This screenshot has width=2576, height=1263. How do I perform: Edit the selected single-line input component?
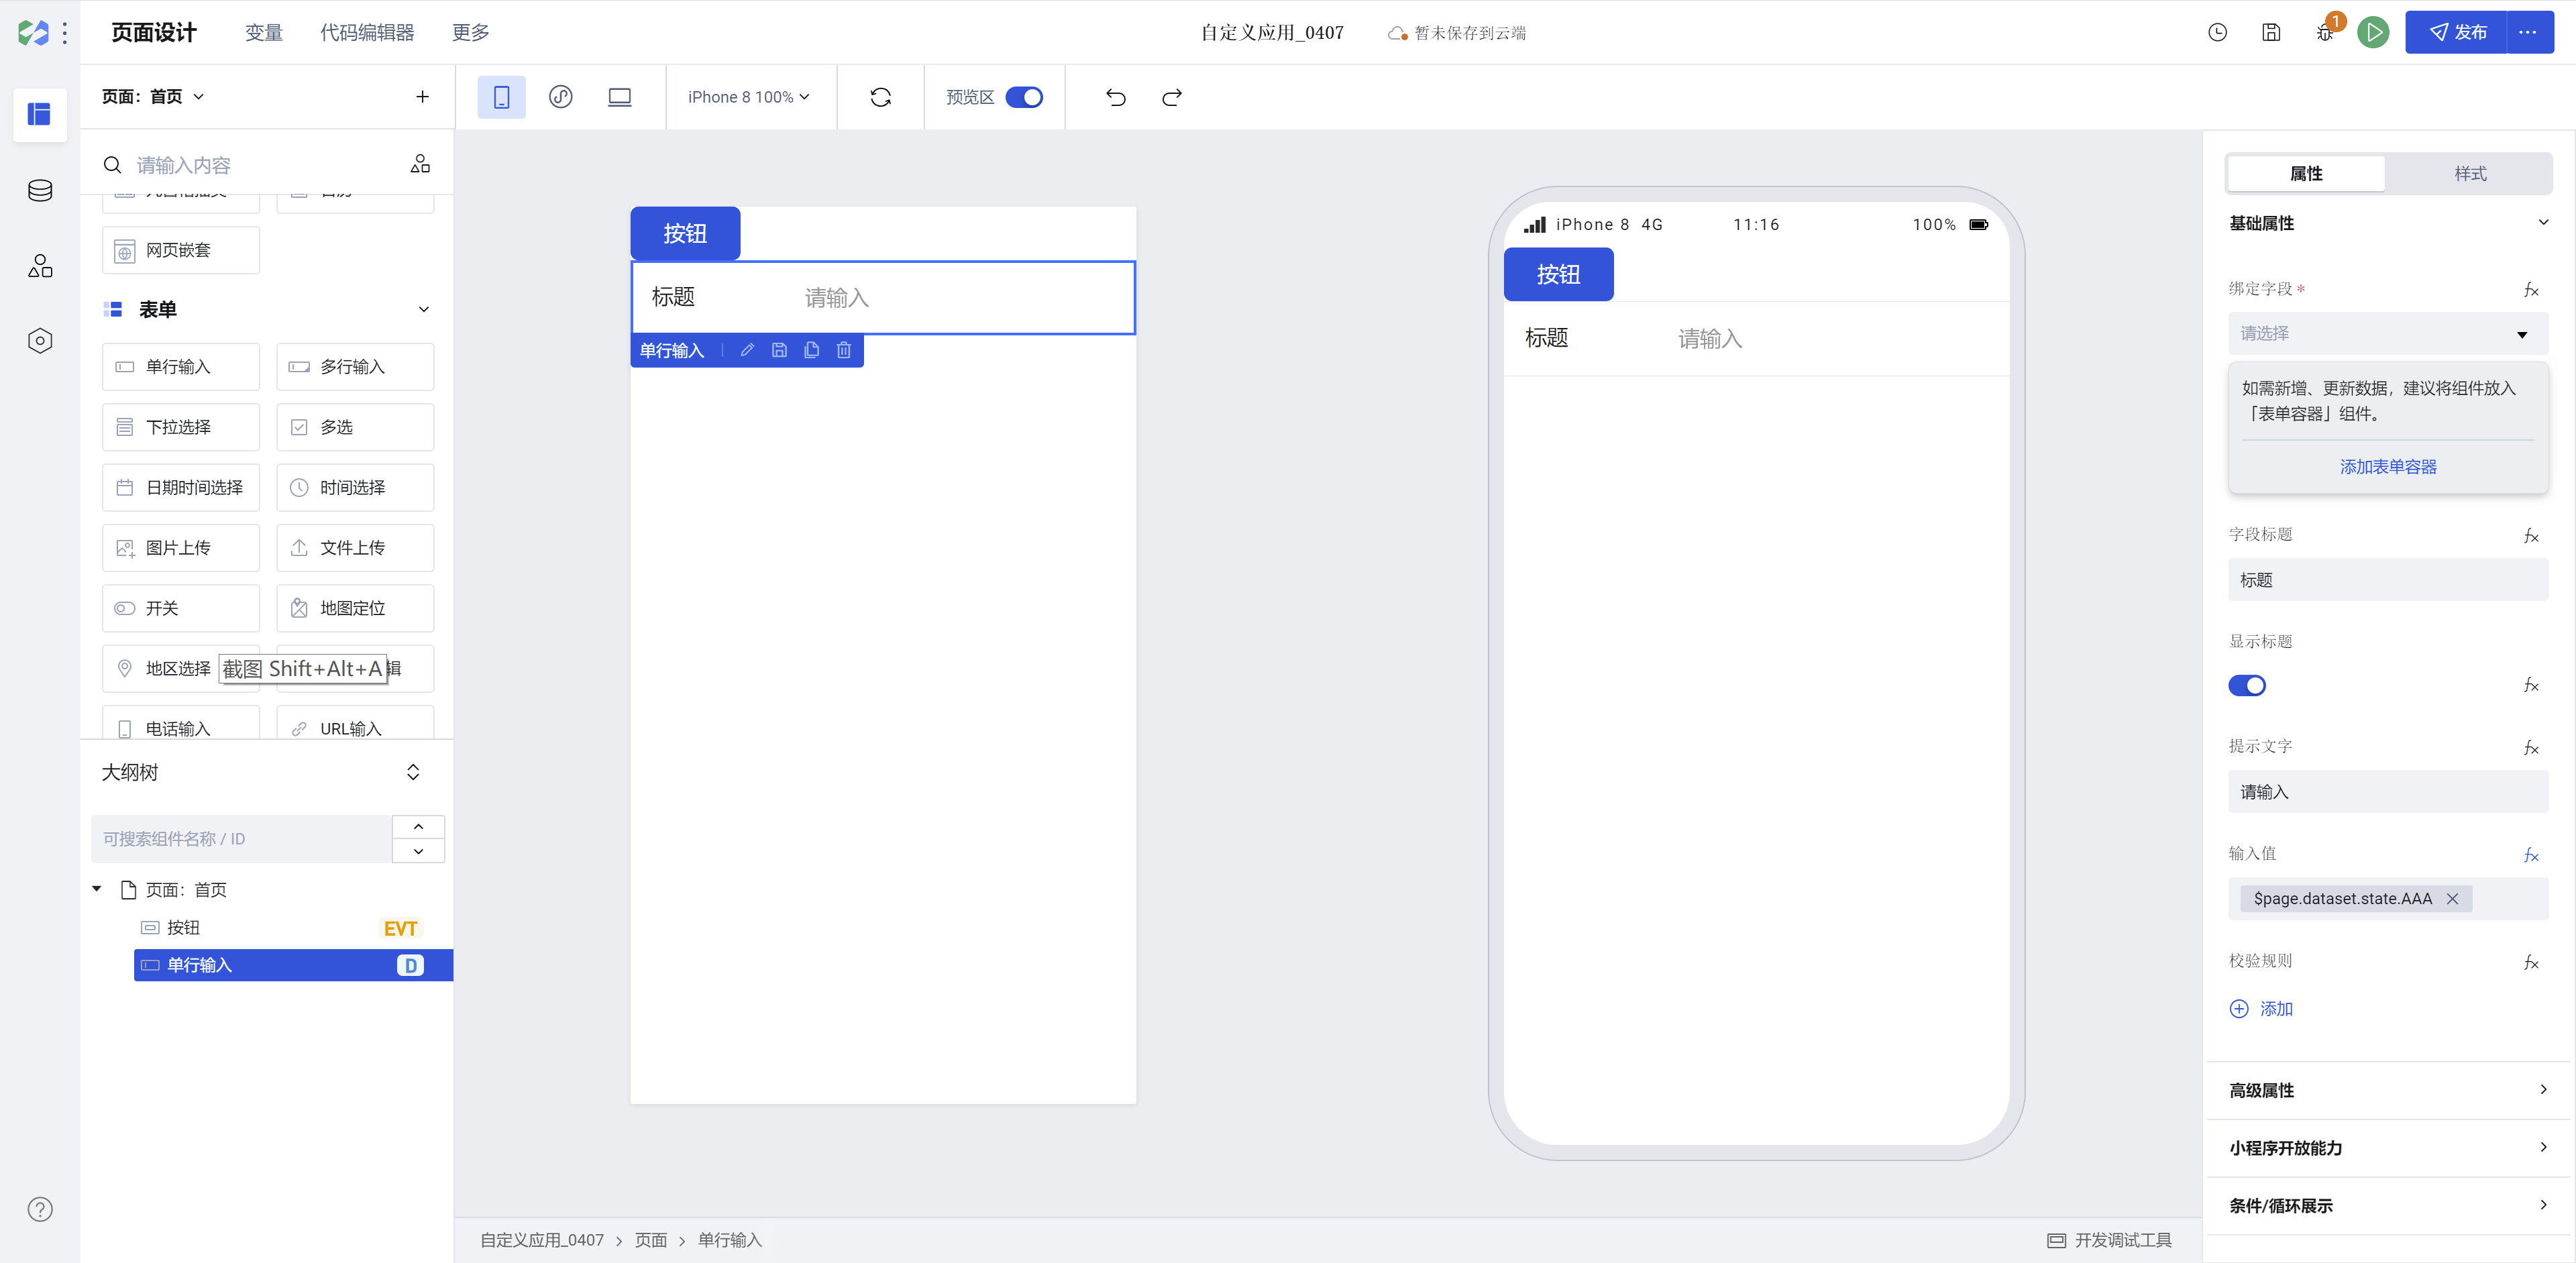tap(747, 350)
